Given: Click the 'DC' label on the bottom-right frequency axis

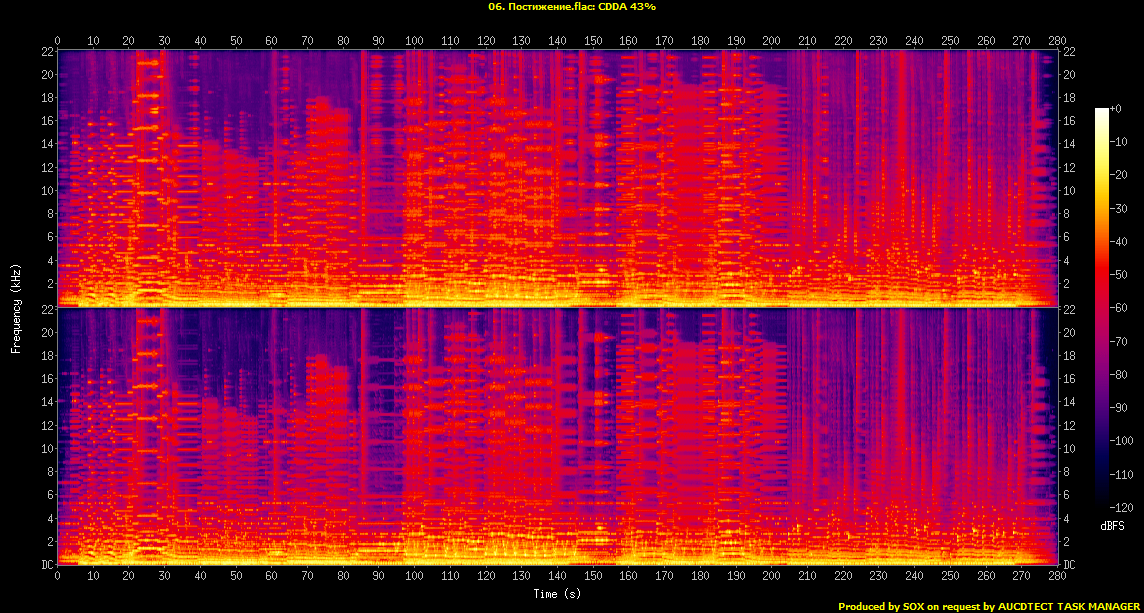Looking at the screenshot, I should tap(1068, 565).
